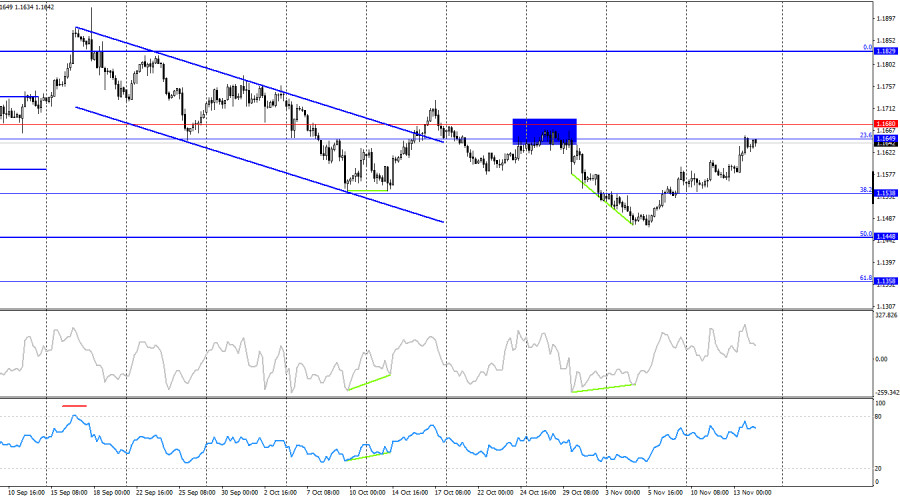Select the short red line above RSI peak
Image resolution: width=900 pixels, height=500 pixels.
click(x=75, y=406)
